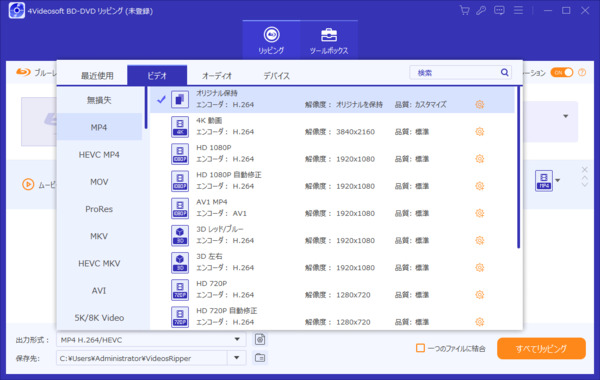Select the ビデオ format tab
This screenshot has width=600, height=380.
point(157,75)
